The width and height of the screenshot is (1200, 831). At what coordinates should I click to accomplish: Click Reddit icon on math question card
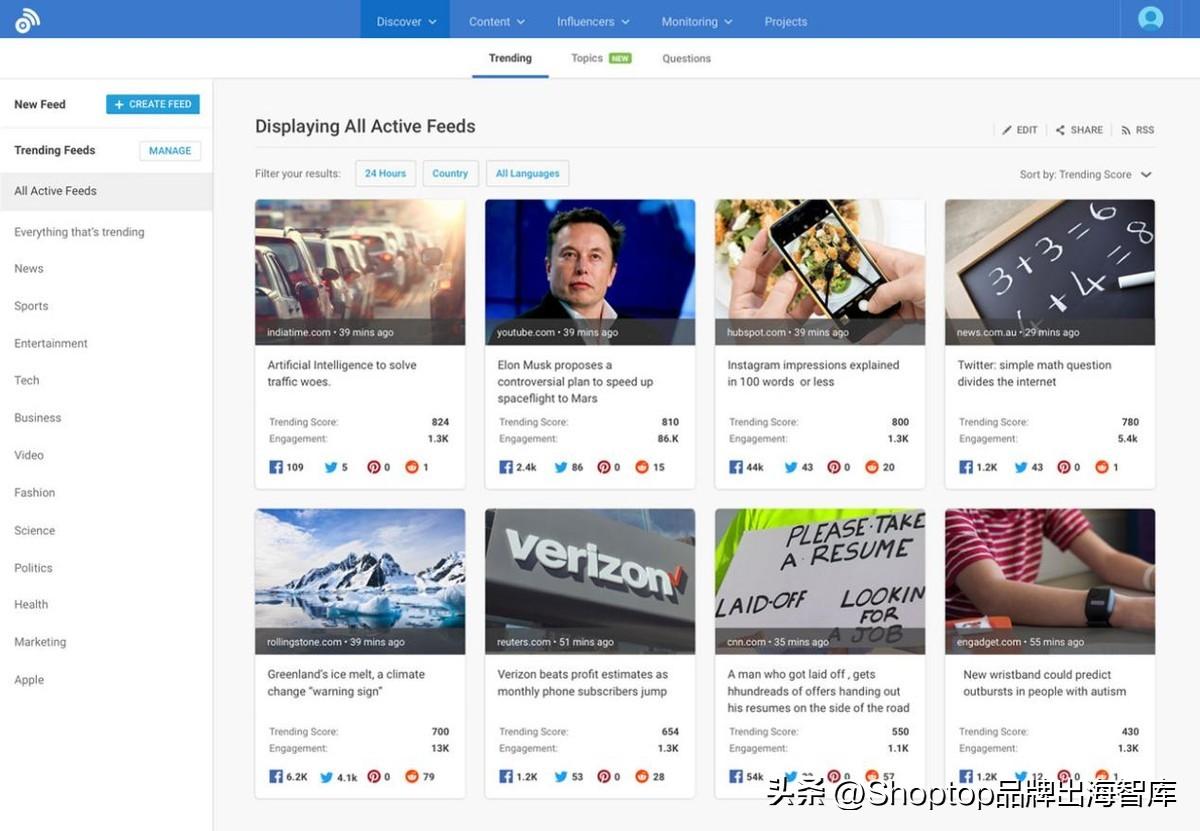click(x=1102, y=467)
